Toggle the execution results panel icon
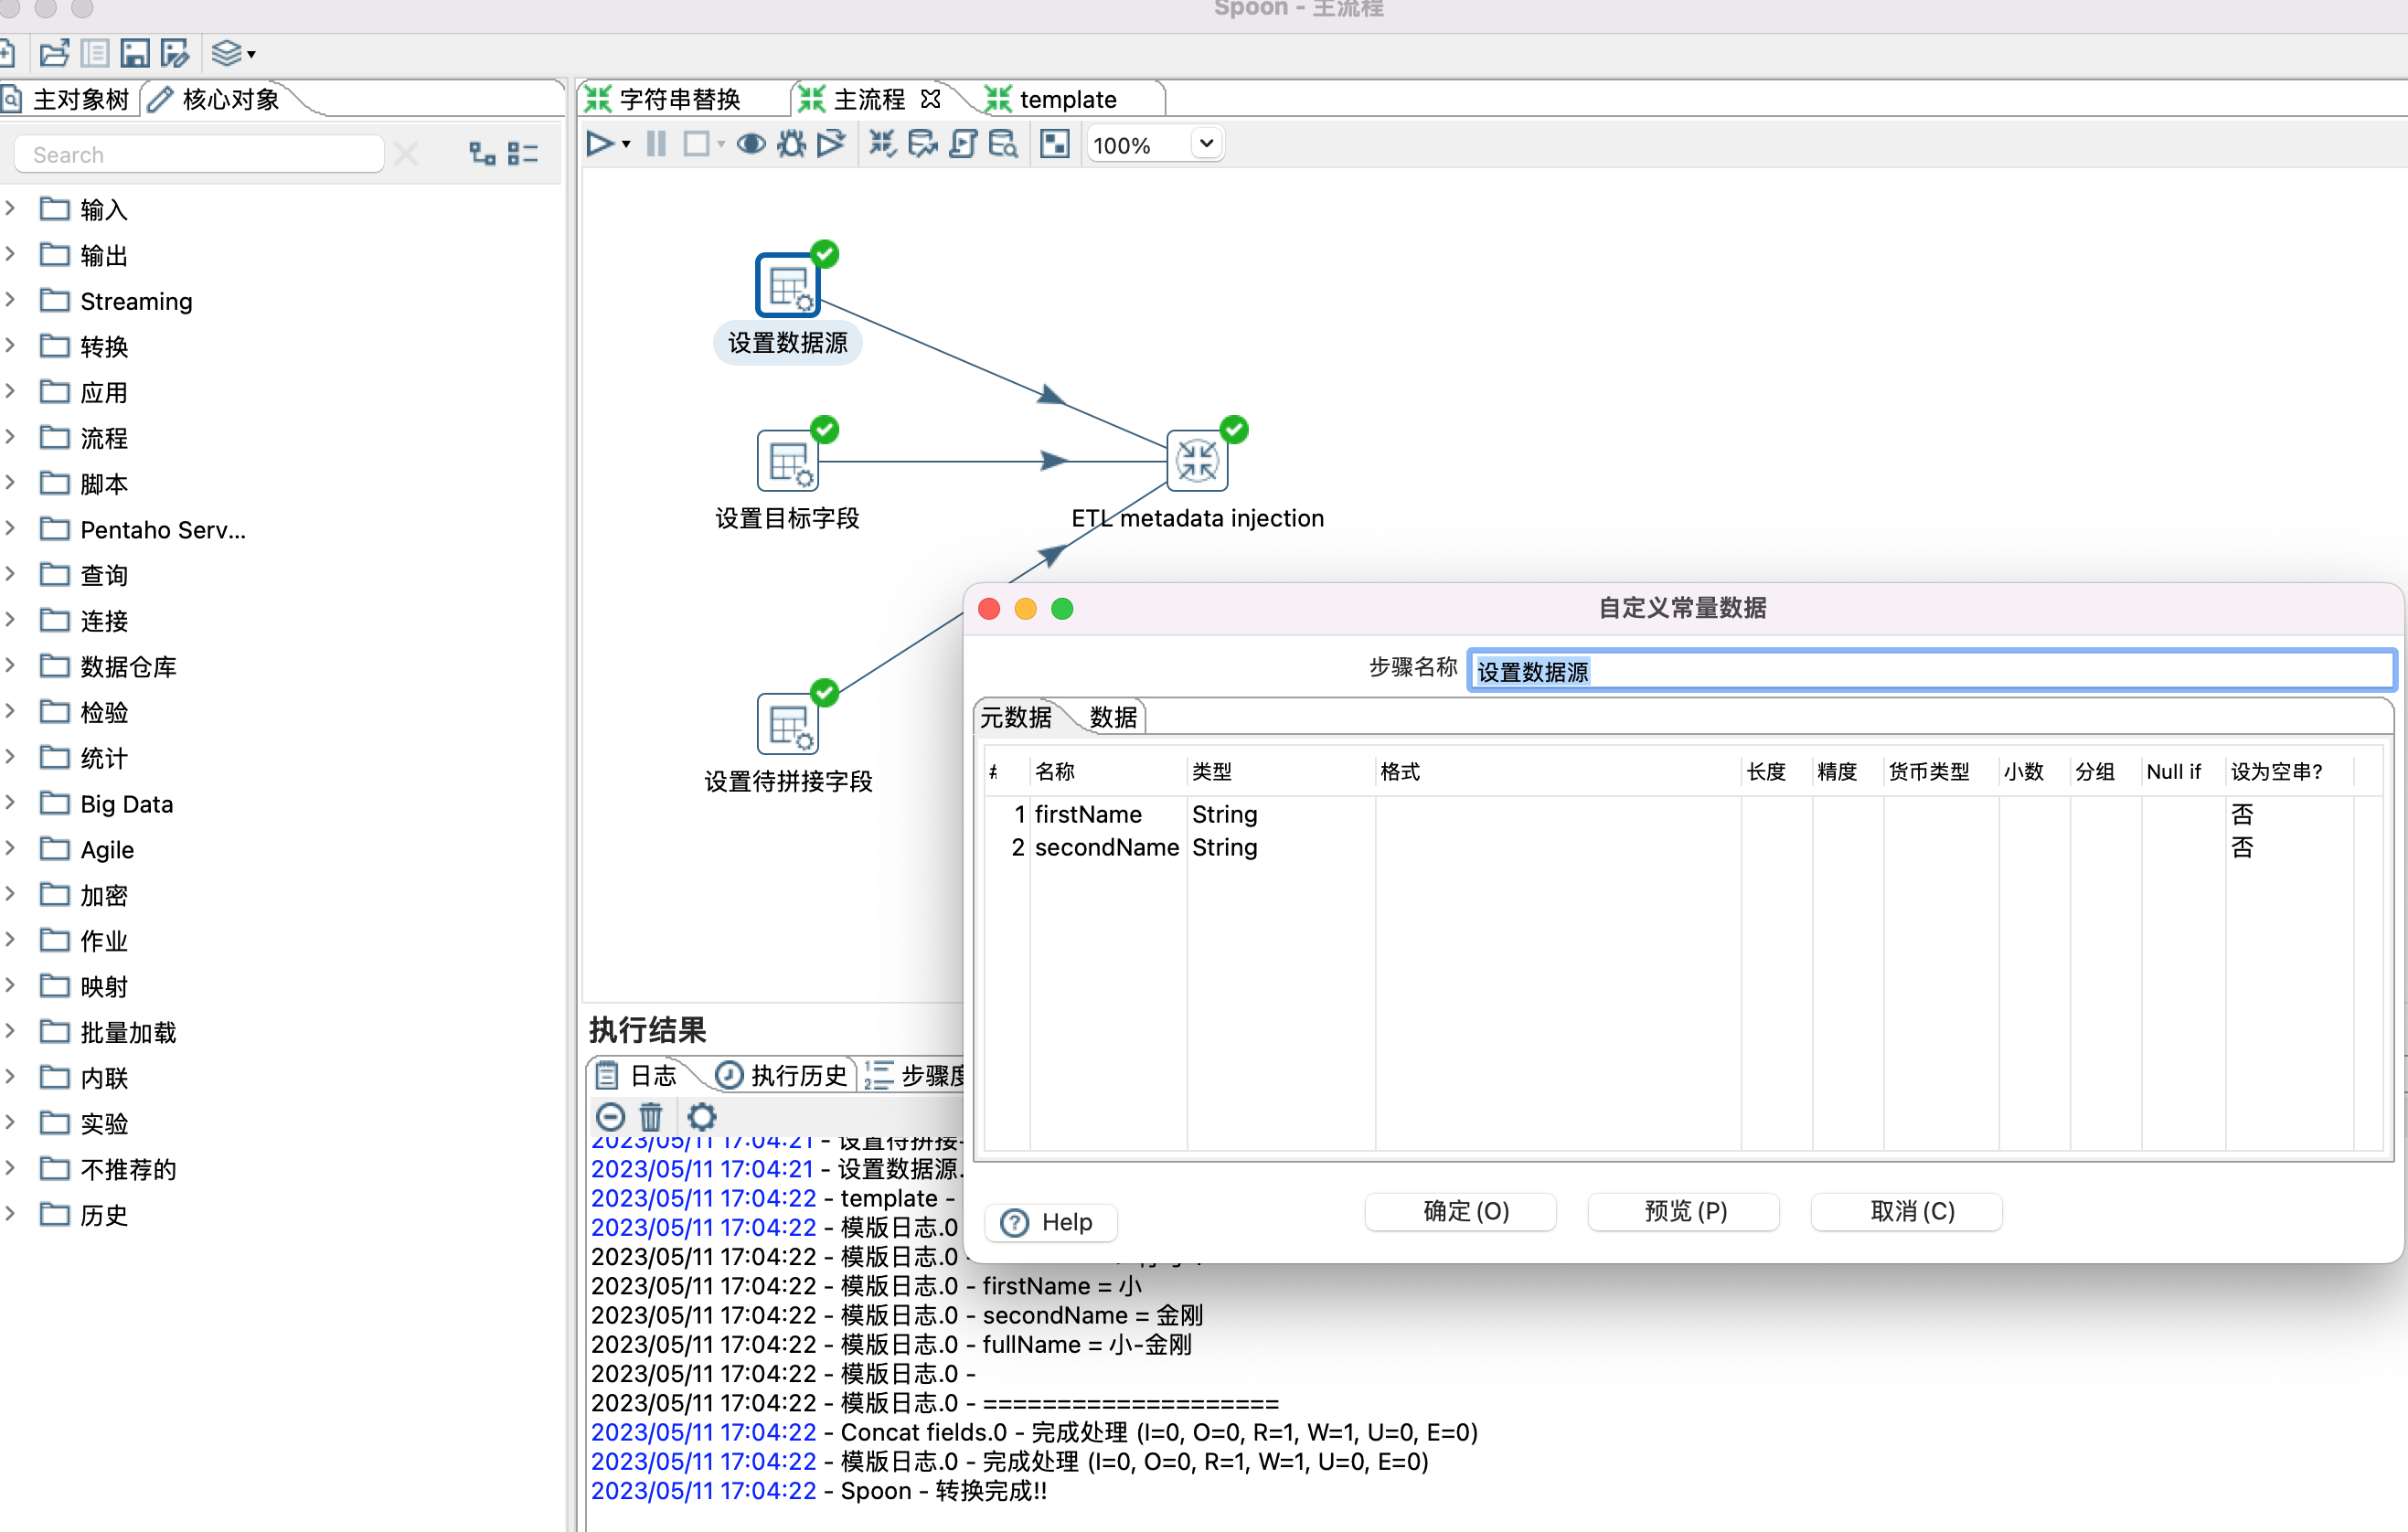Screen dimensions: 2408x1532 (x=1054, y=145)
